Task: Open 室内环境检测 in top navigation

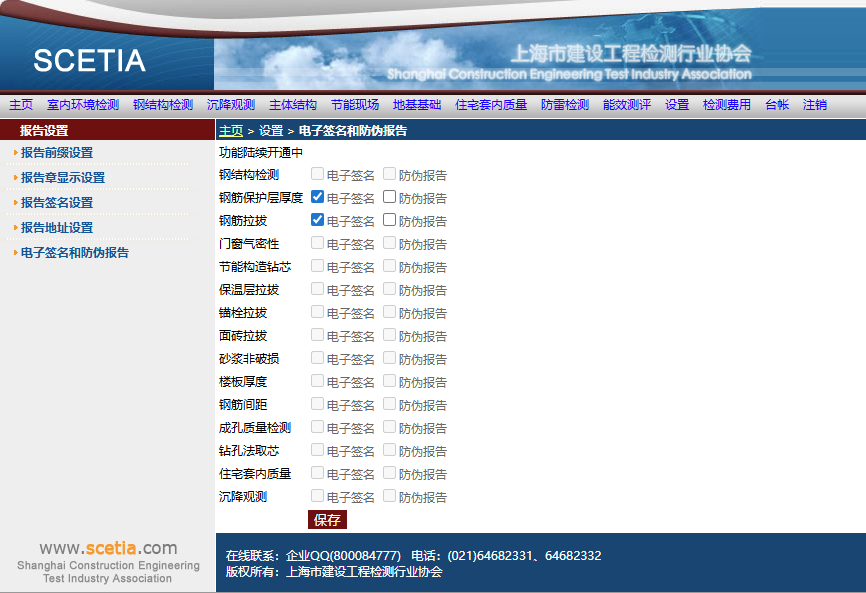Action: point(83,105)
